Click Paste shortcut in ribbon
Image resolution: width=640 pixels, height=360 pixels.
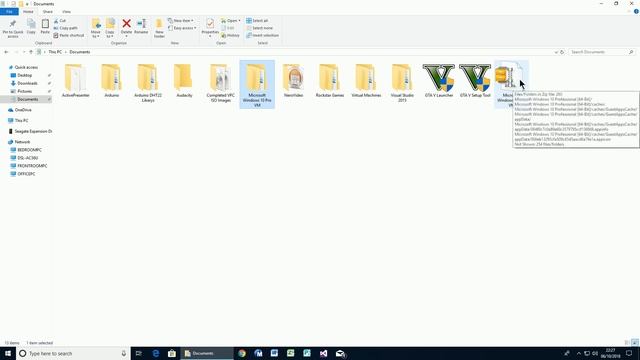coord(69,36)
